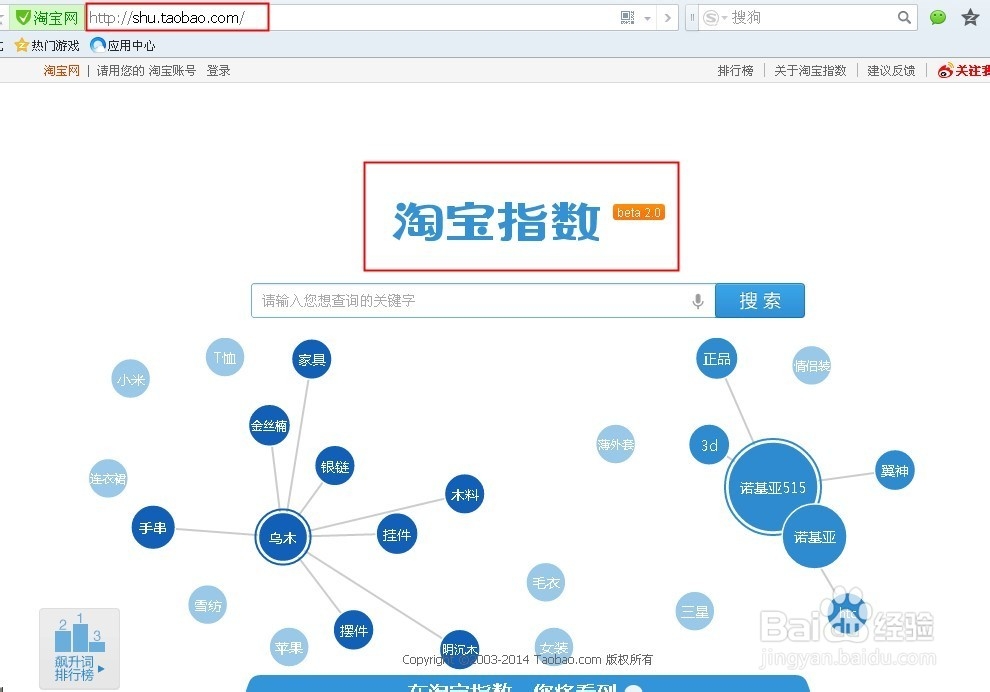Open the 应用中心 app center icon
The width and height of the screenshot is (990, 692).
point(97,44)
